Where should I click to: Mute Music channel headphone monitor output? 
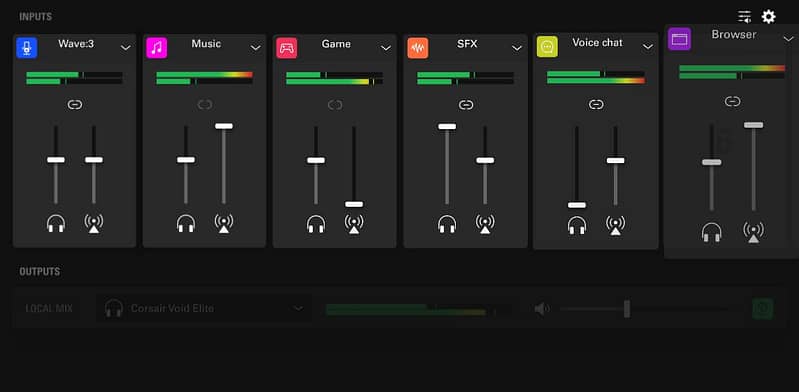click(x=186, y=223)
